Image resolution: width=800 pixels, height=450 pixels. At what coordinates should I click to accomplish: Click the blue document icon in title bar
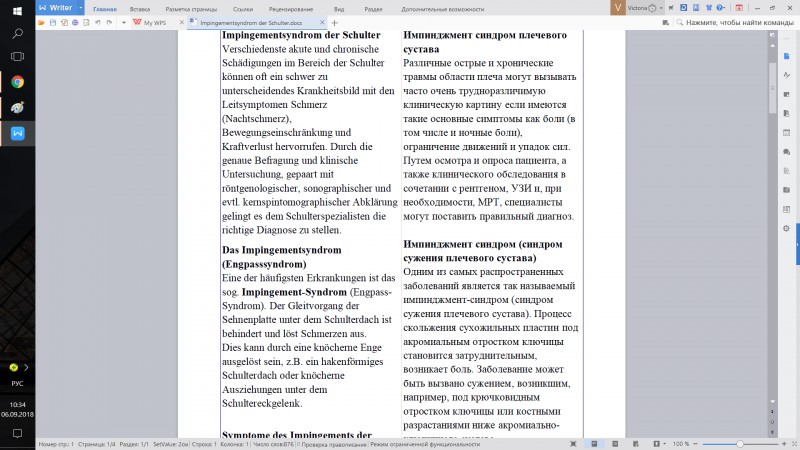point(696,8)
